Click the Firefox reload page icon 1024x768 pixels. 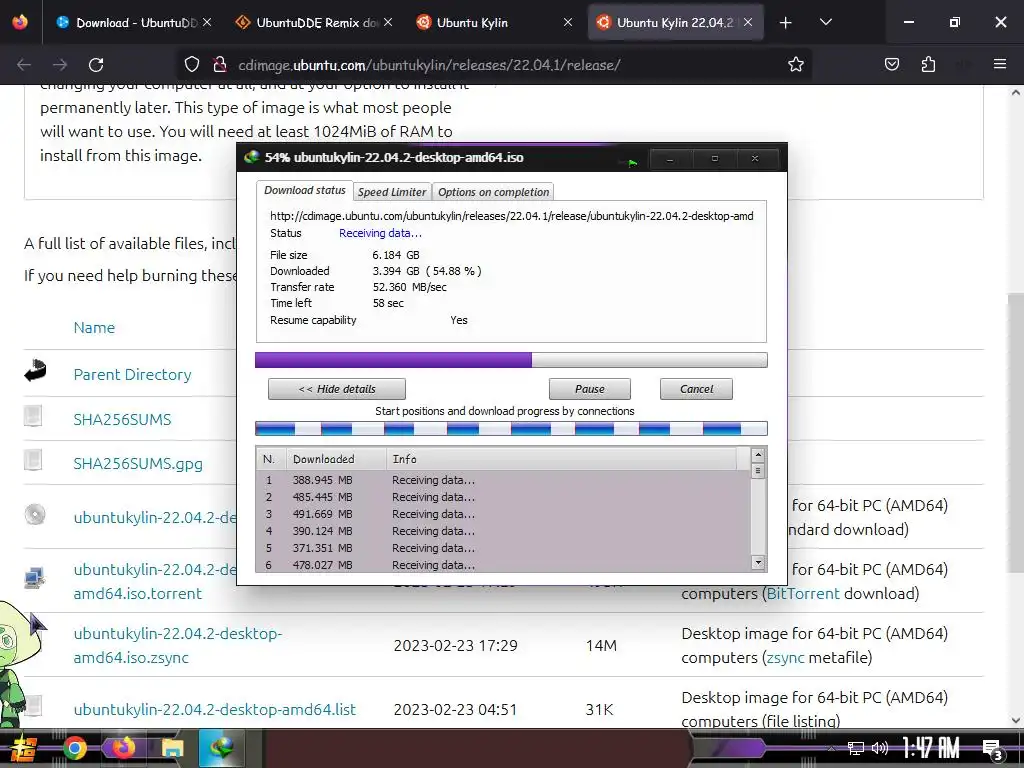point(96,65)
